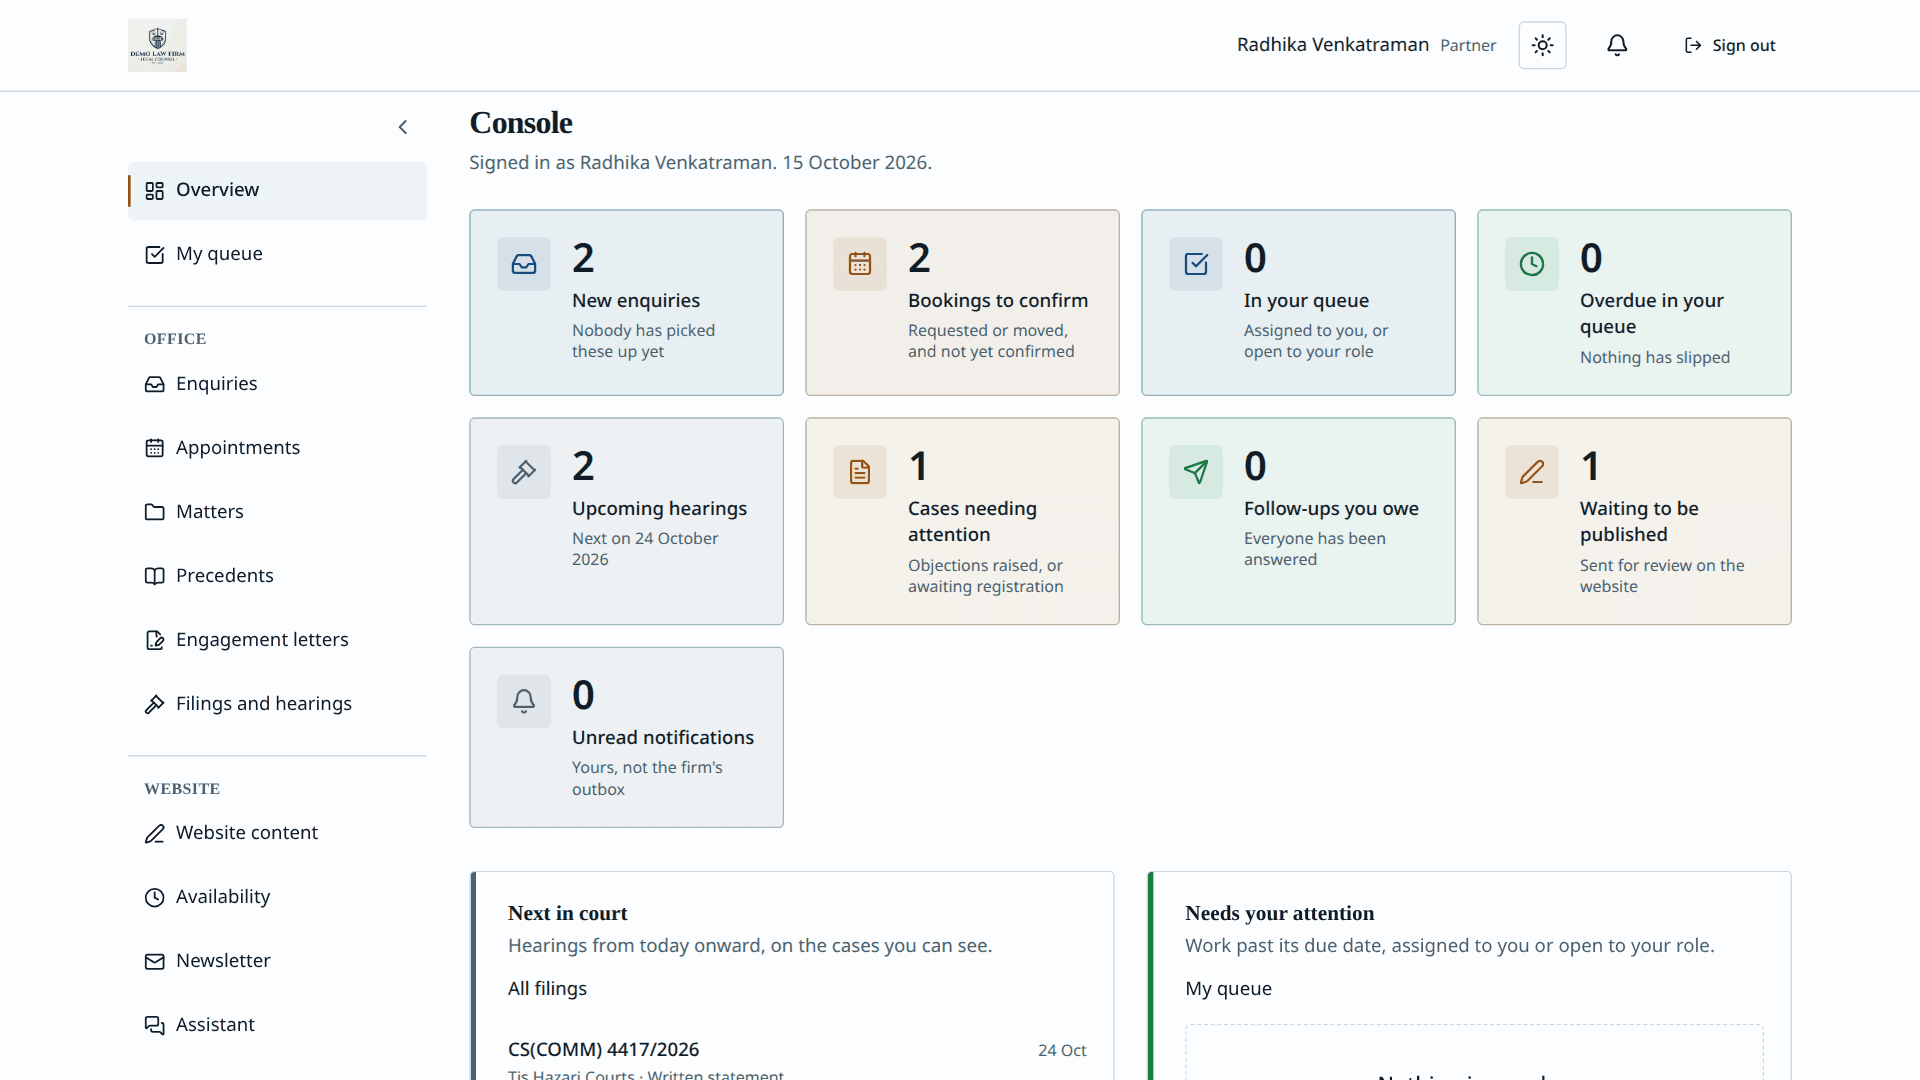The image size is (1920, 1080).
Task: Click the Appointments calendar icon in sidebar
Action: pyautogui.click(x=154, y=448)
